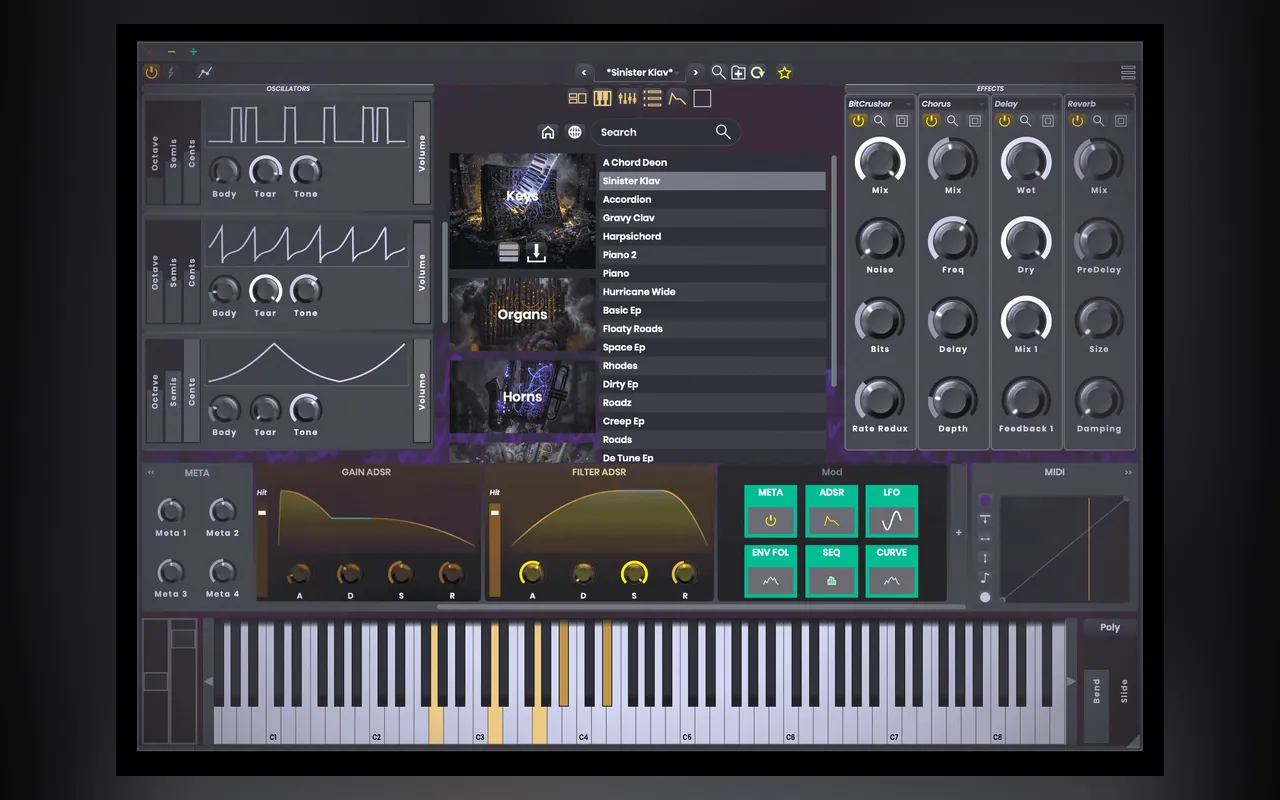The image size is (1280, 800).
Task: Select the Floaty Roads preset
Action: click(x=712, y=329)
